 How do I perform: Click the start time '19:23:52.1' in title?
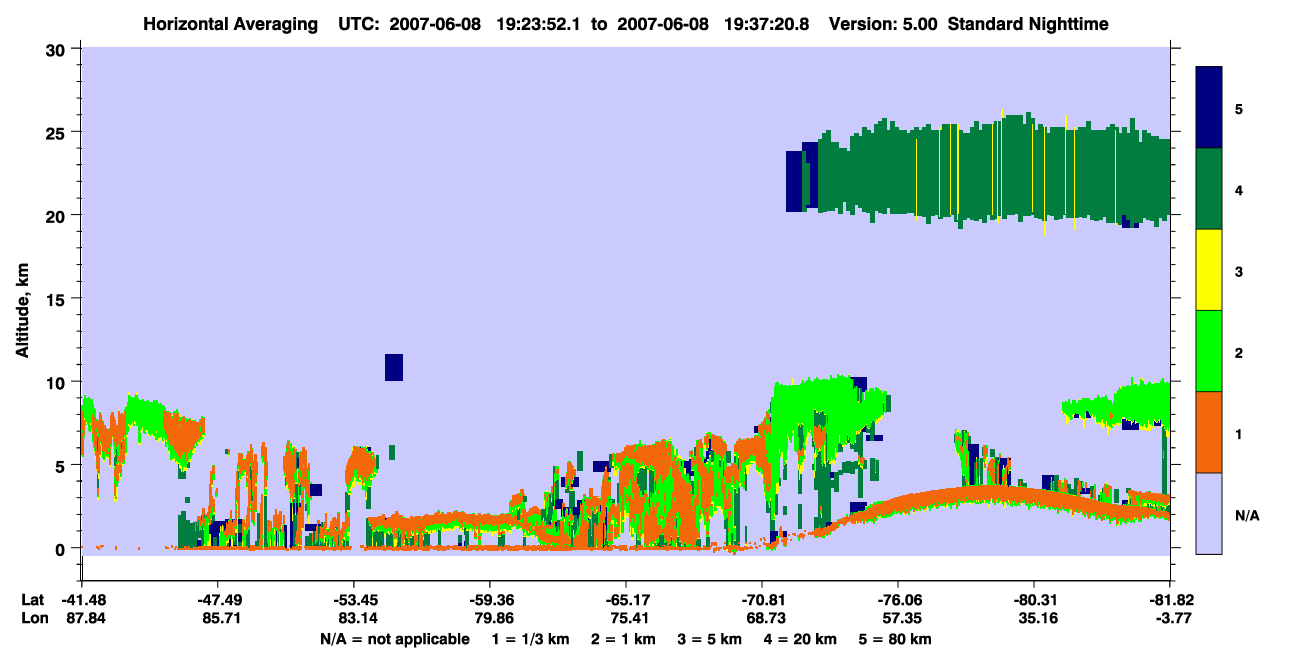coord(540,23)
